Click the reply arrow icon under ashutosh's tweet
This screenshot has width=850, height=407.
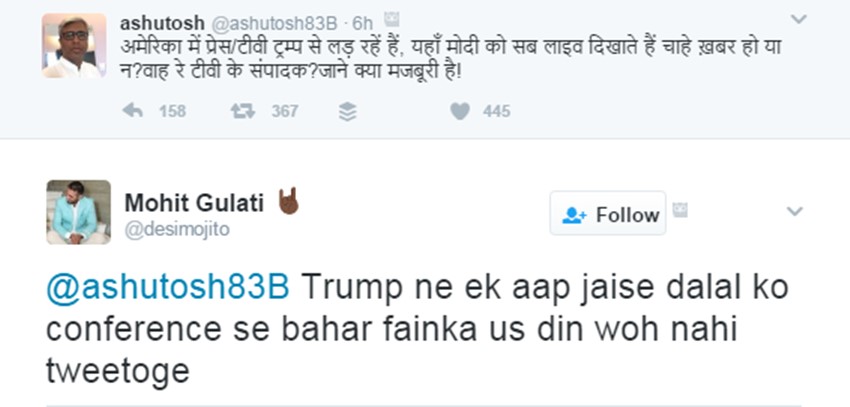pyautogui.click(x=132, y=111)
